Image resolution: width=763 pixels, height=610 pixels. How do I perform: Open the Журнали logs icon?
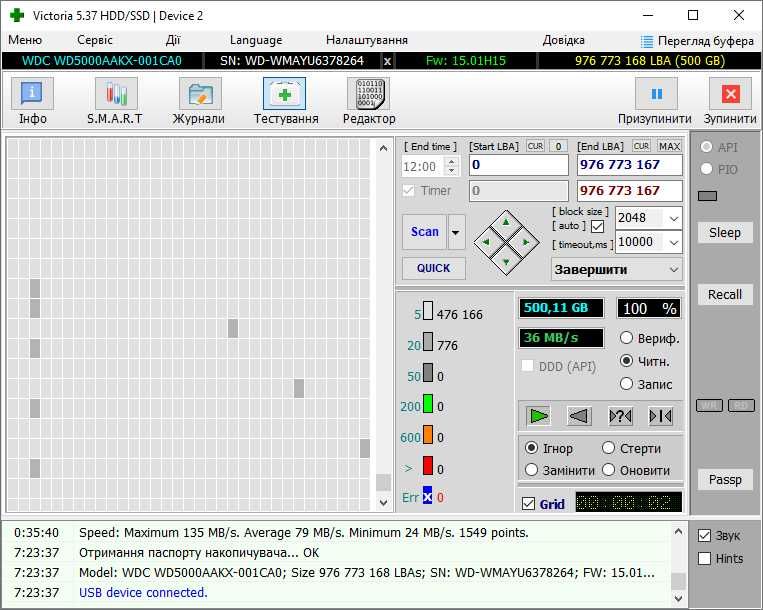point(200,93)
